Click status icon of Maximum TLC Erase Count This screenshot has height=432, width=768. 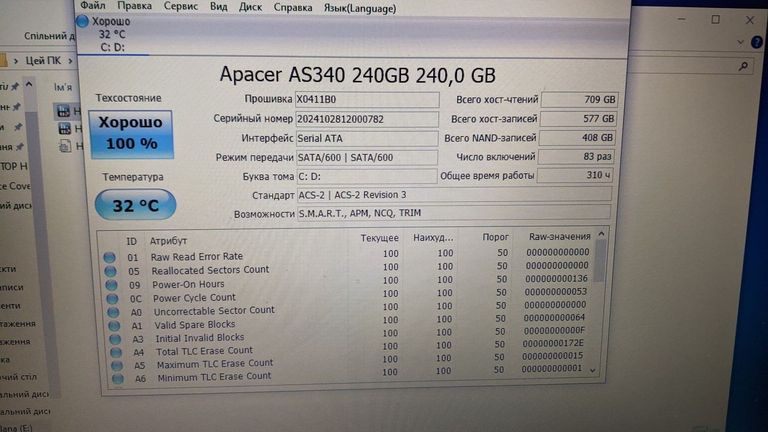coord(117,365)
